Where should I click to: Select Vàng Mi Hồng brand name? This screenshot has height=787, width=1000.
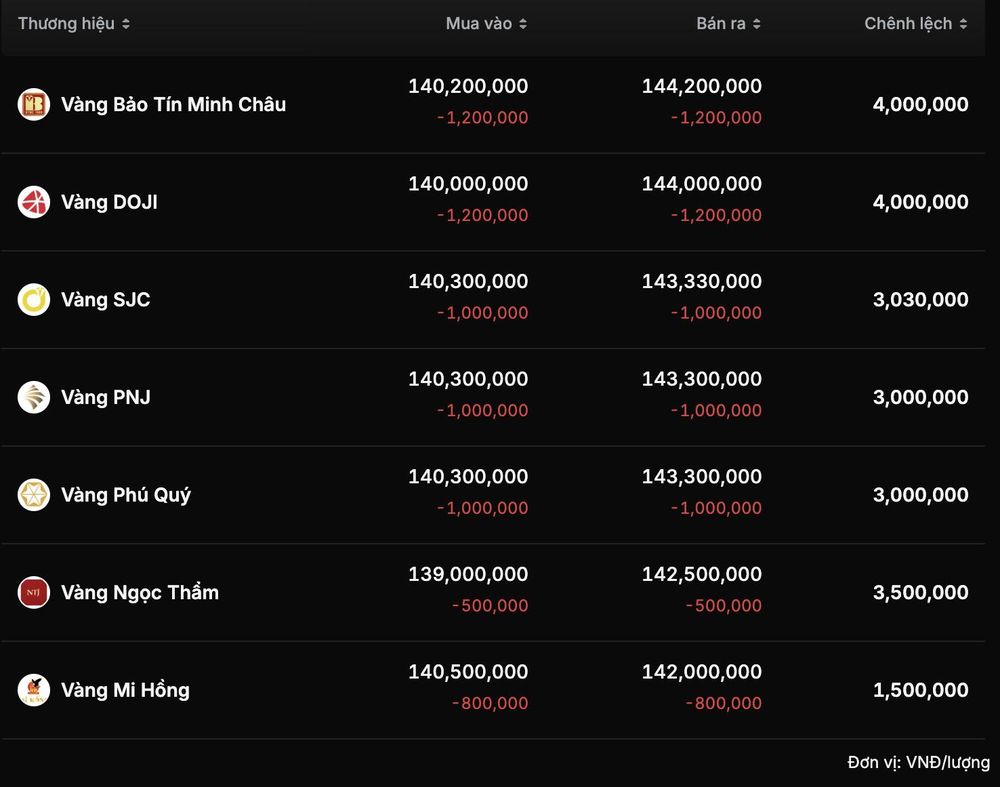pyautogui.click(x=126, y=690)
